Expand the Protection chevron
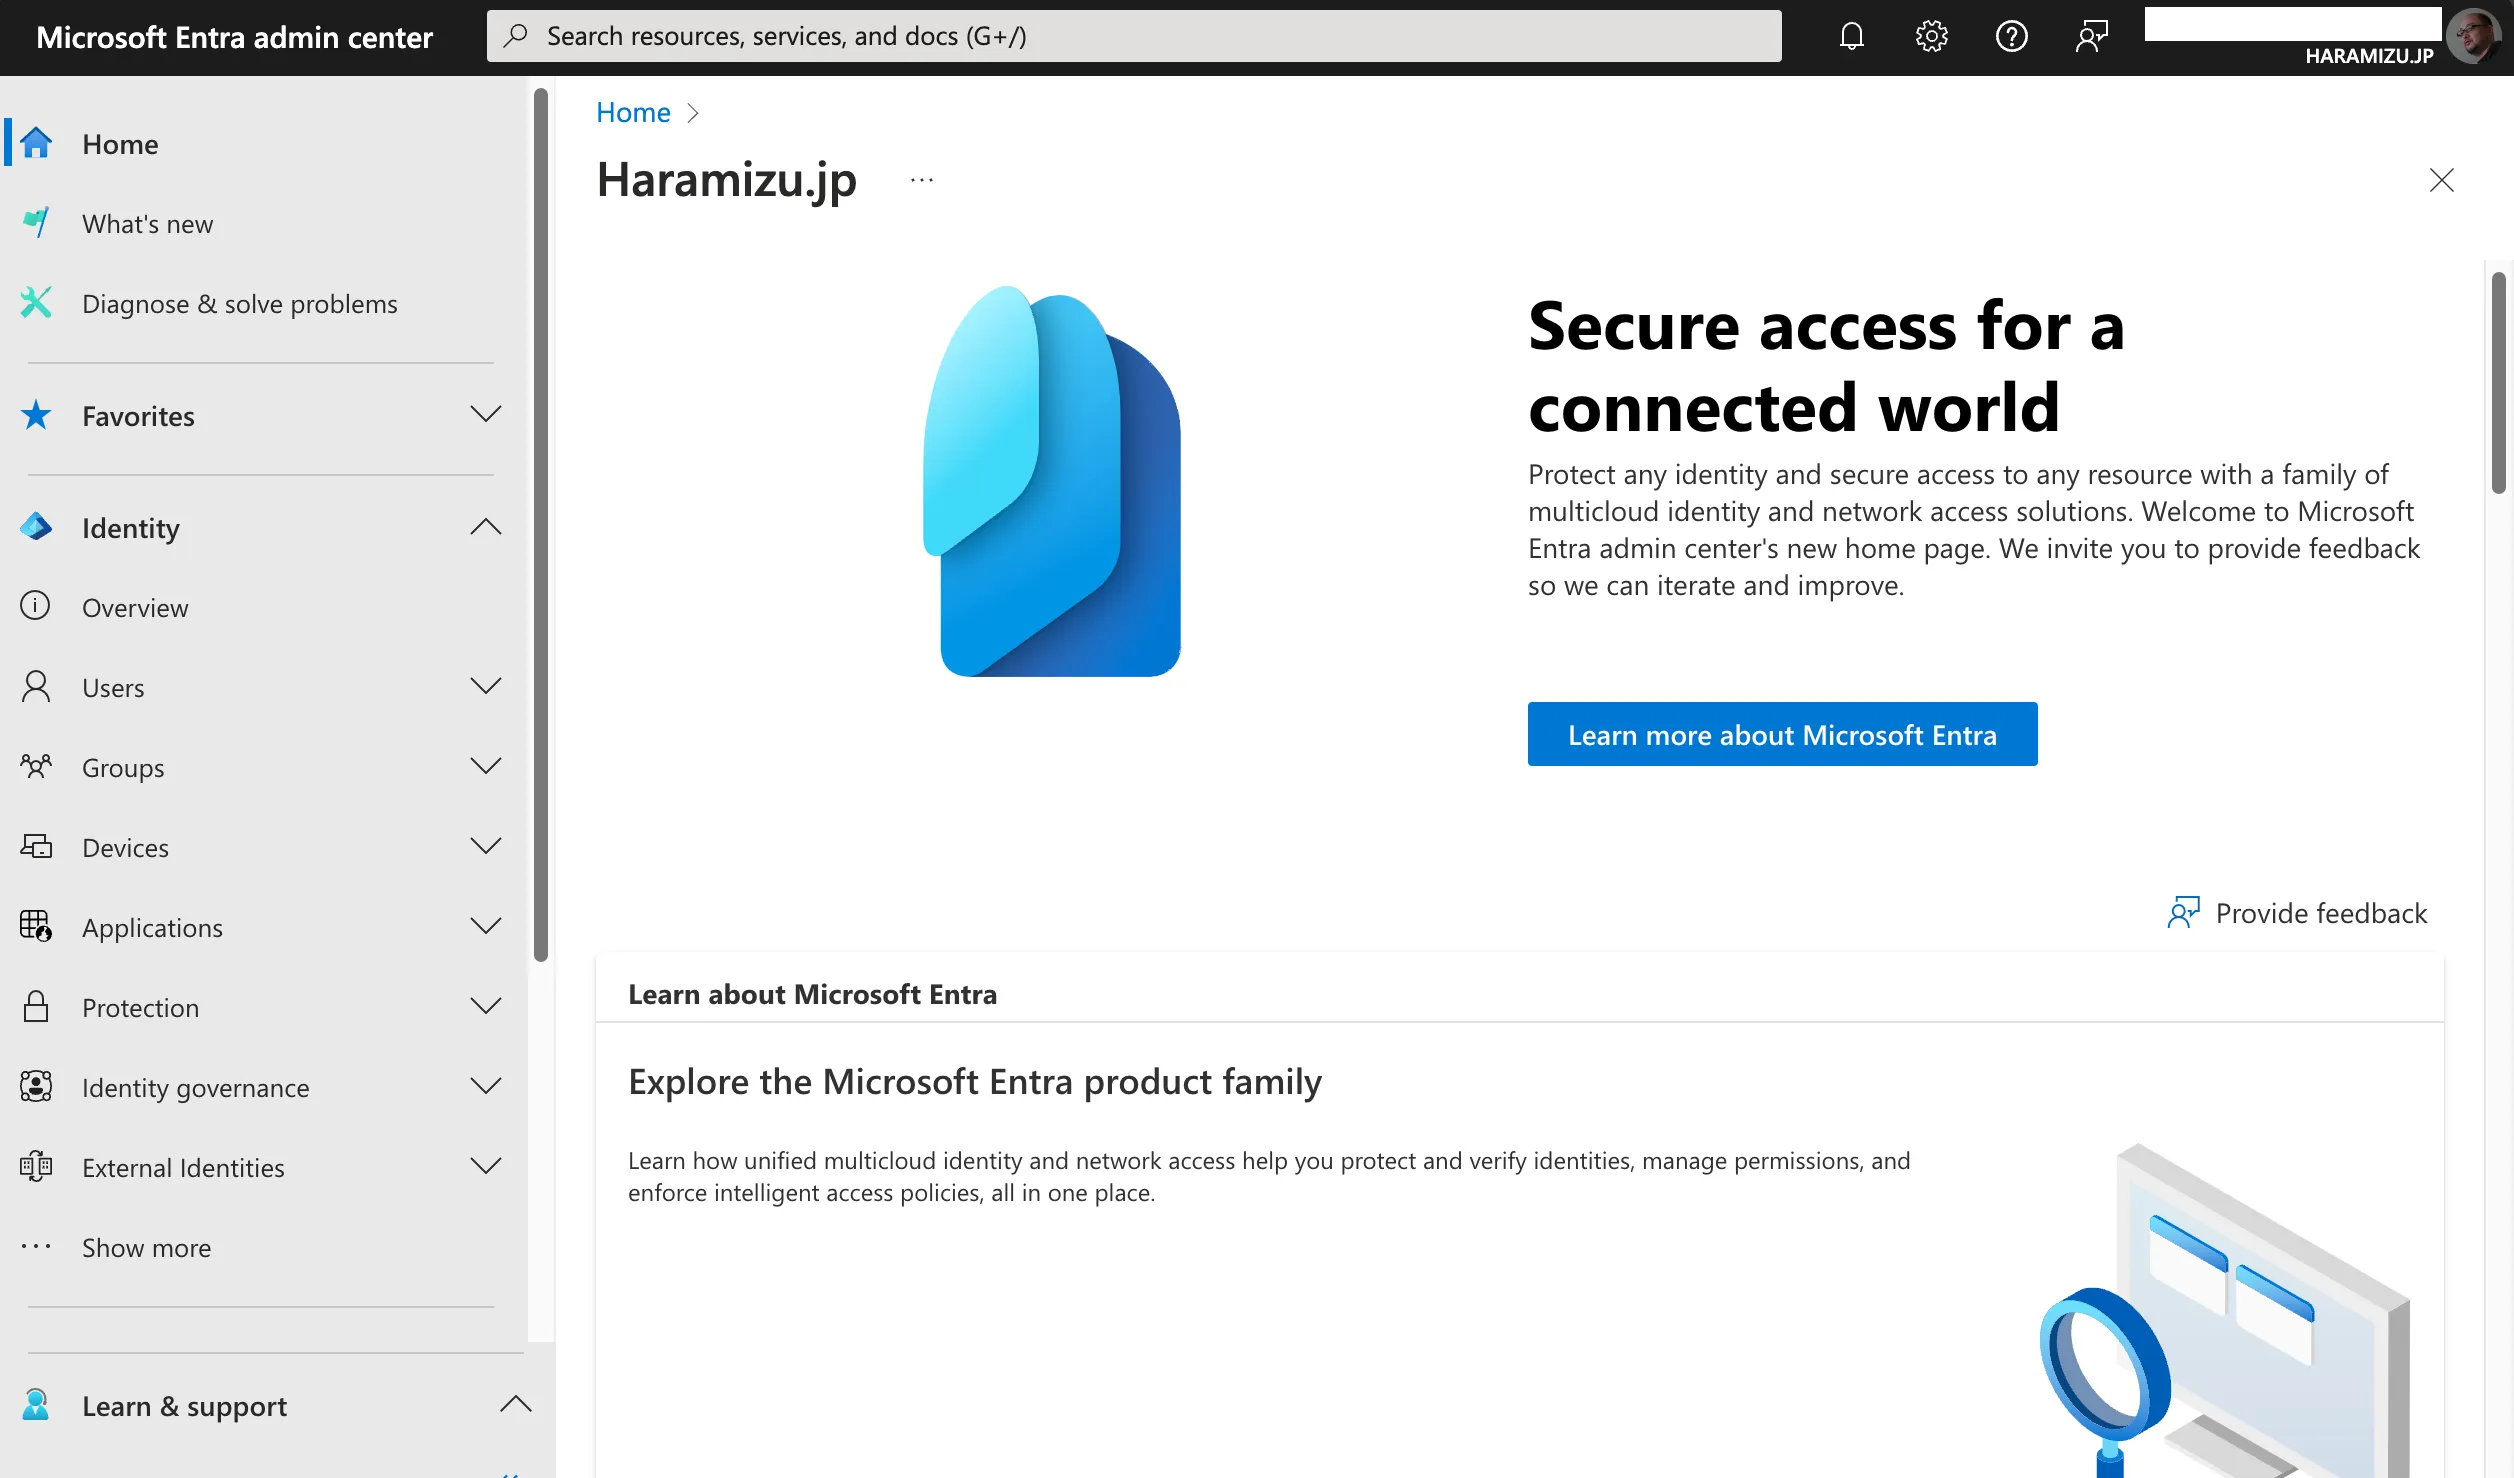This screenshot has height=1478, width=2514. pyautogui.click(x=486, y=1007)
